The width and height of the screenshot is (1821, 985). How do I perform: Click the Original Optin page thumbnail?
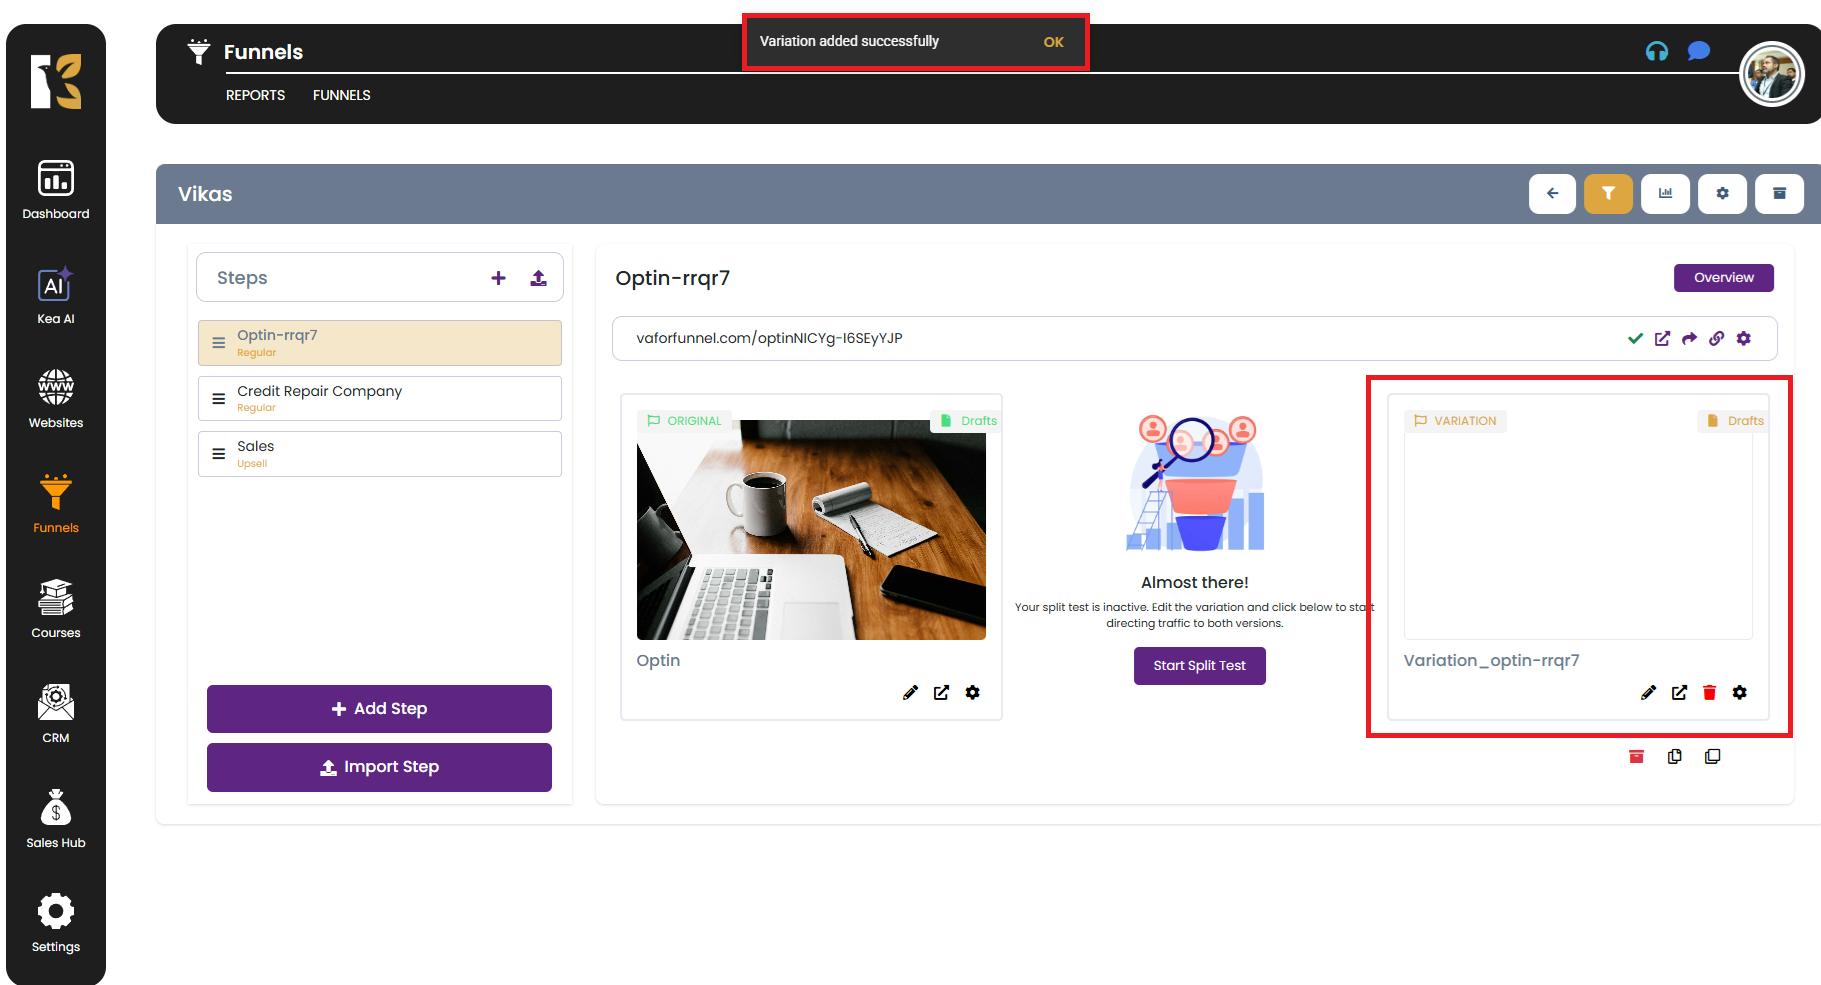tap(811, 530)
